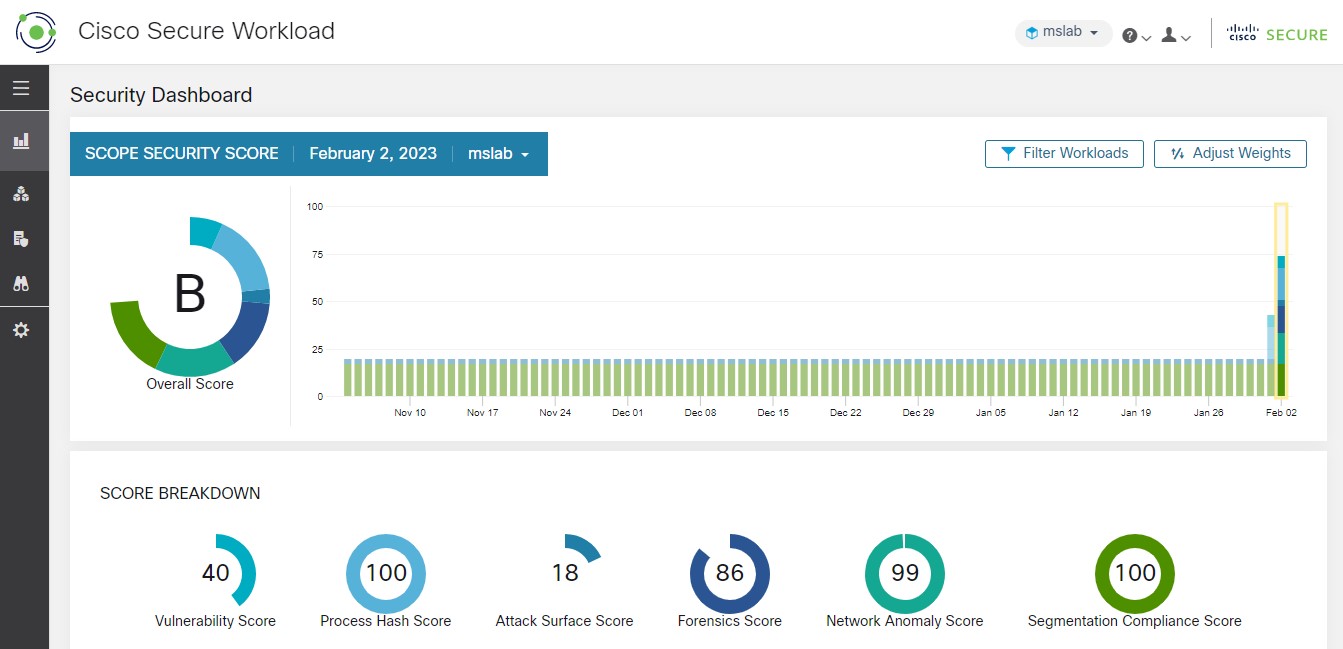Click the "Dec 08" axis label
Screen dimensions: 1343x649
coord(700,412)
